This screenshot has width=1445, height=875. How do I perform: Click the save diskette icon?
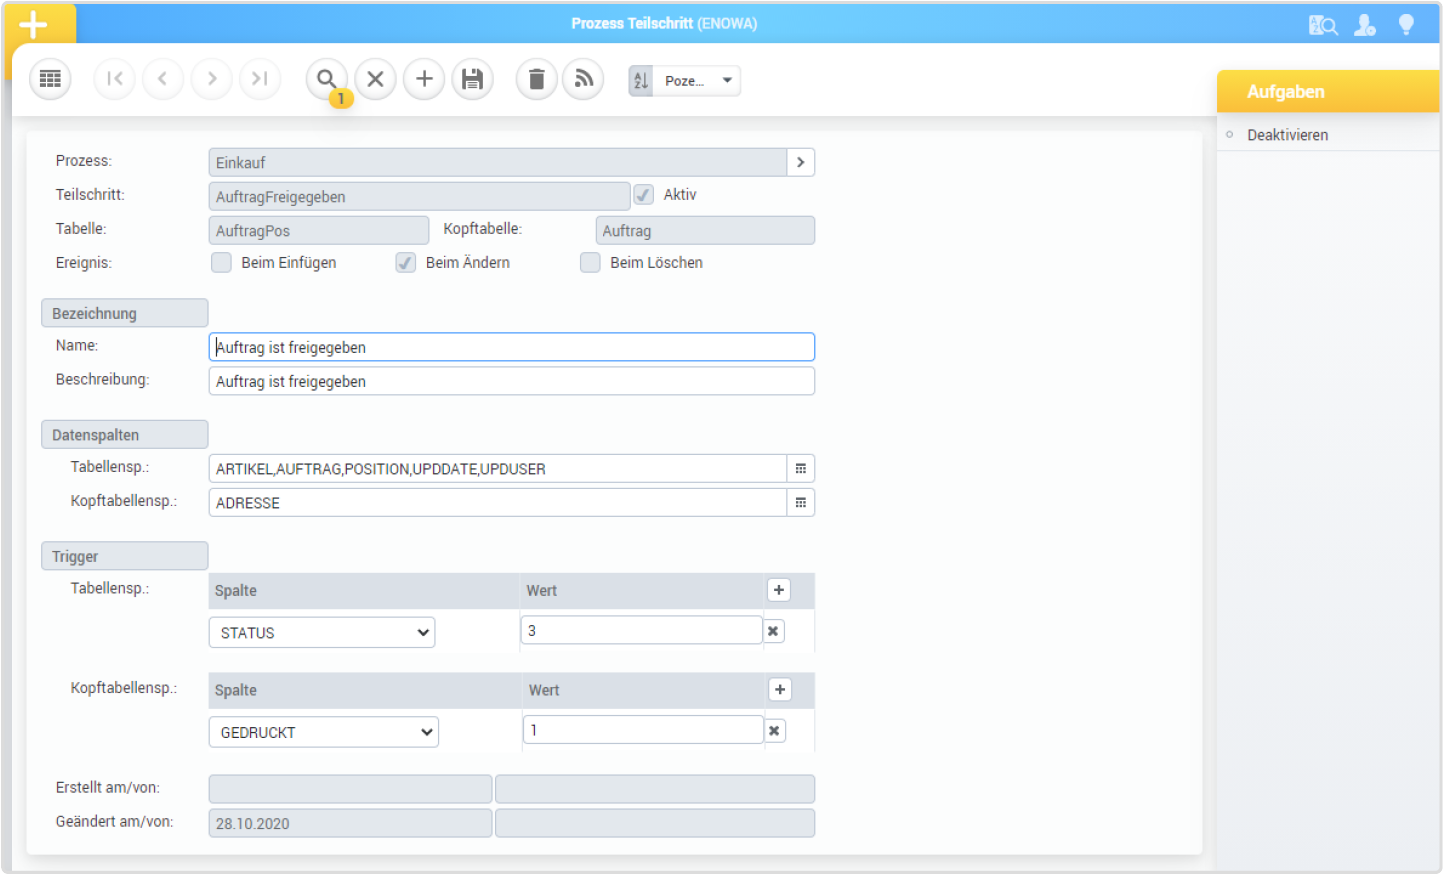point(472,79)
